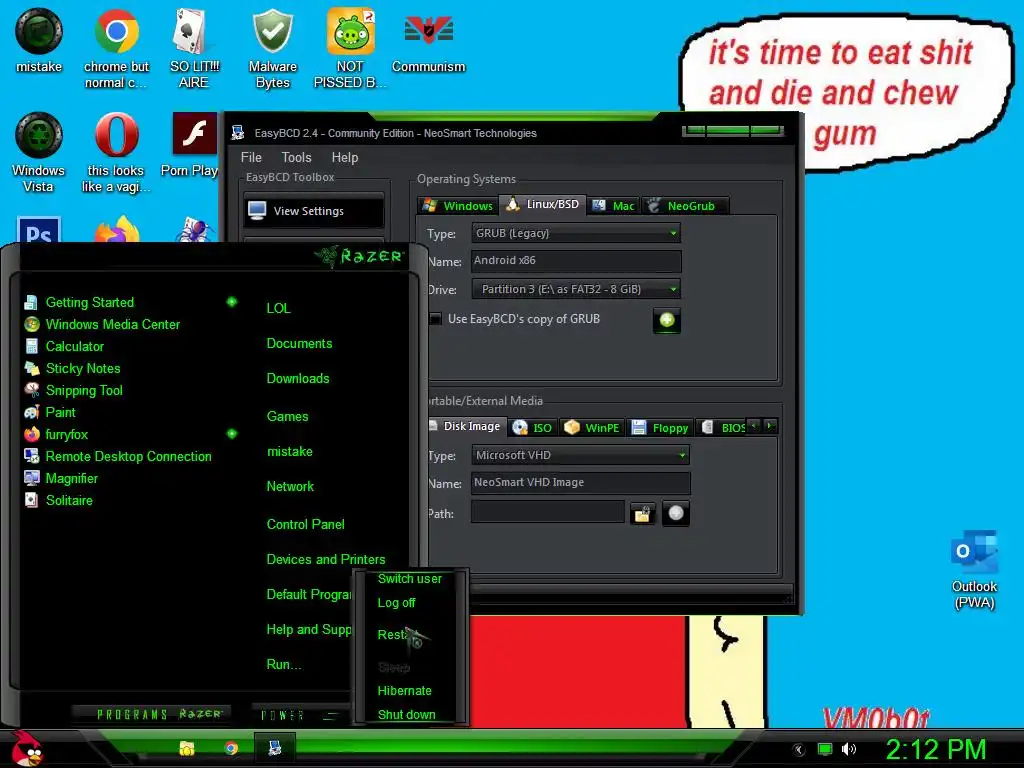Screen dimensions: 1024x768
Task: Click the Angry Birds start orb
Action: (26, 748)
